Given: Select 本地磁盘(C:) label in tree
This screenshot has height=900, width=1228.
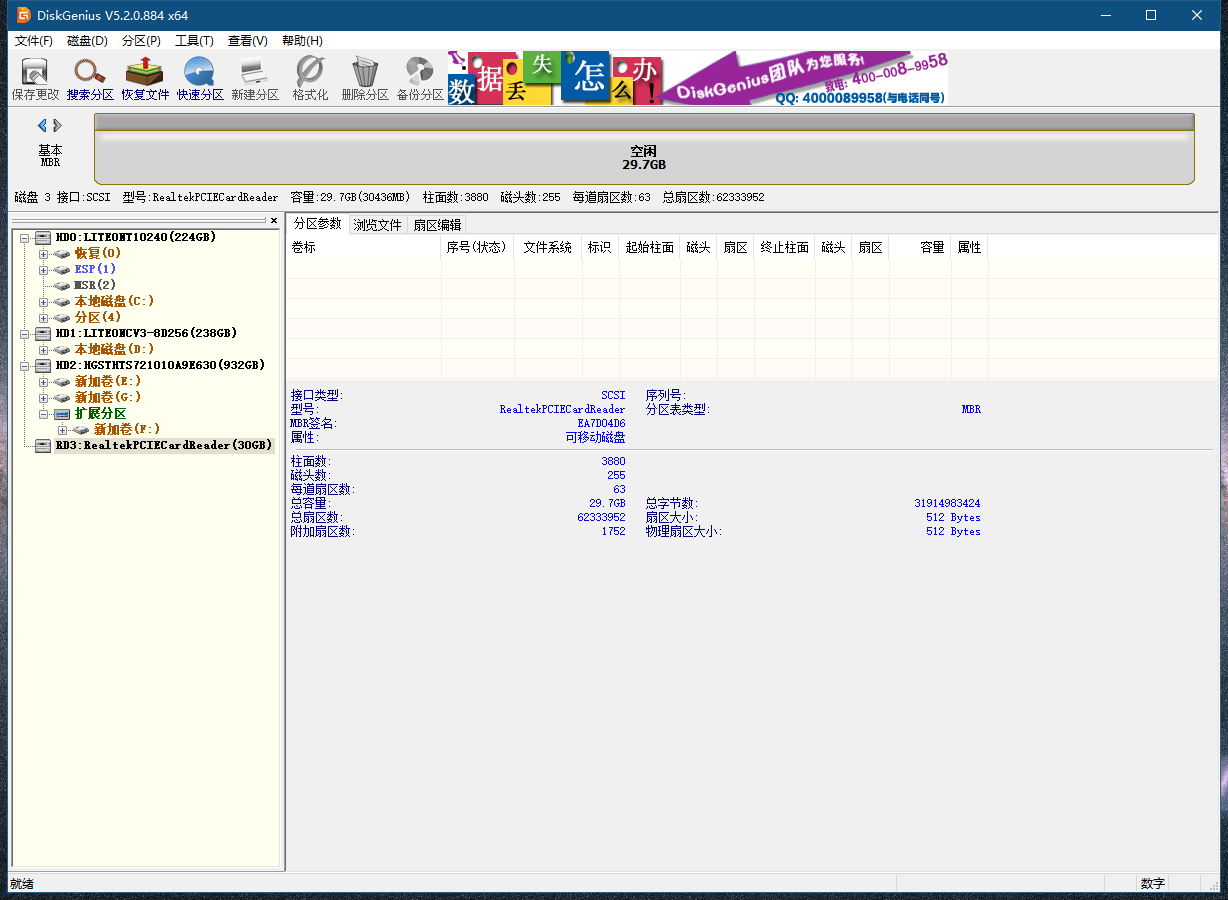Looking at the screenshot, I should (x=114, y=301).
